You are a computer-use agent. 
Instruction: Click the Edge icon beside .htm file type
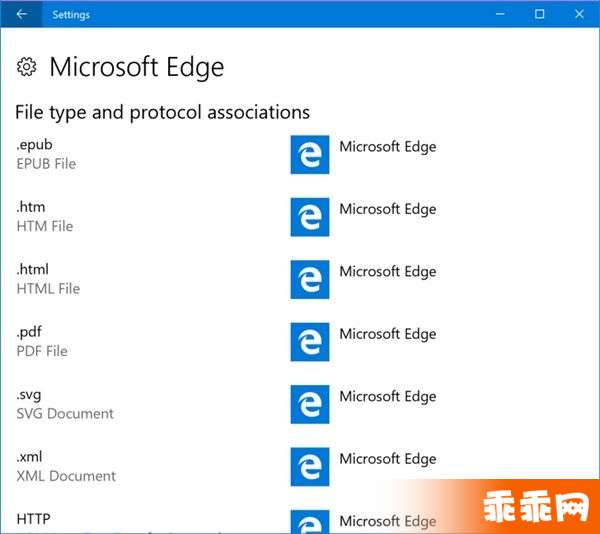tap(310, 217)
